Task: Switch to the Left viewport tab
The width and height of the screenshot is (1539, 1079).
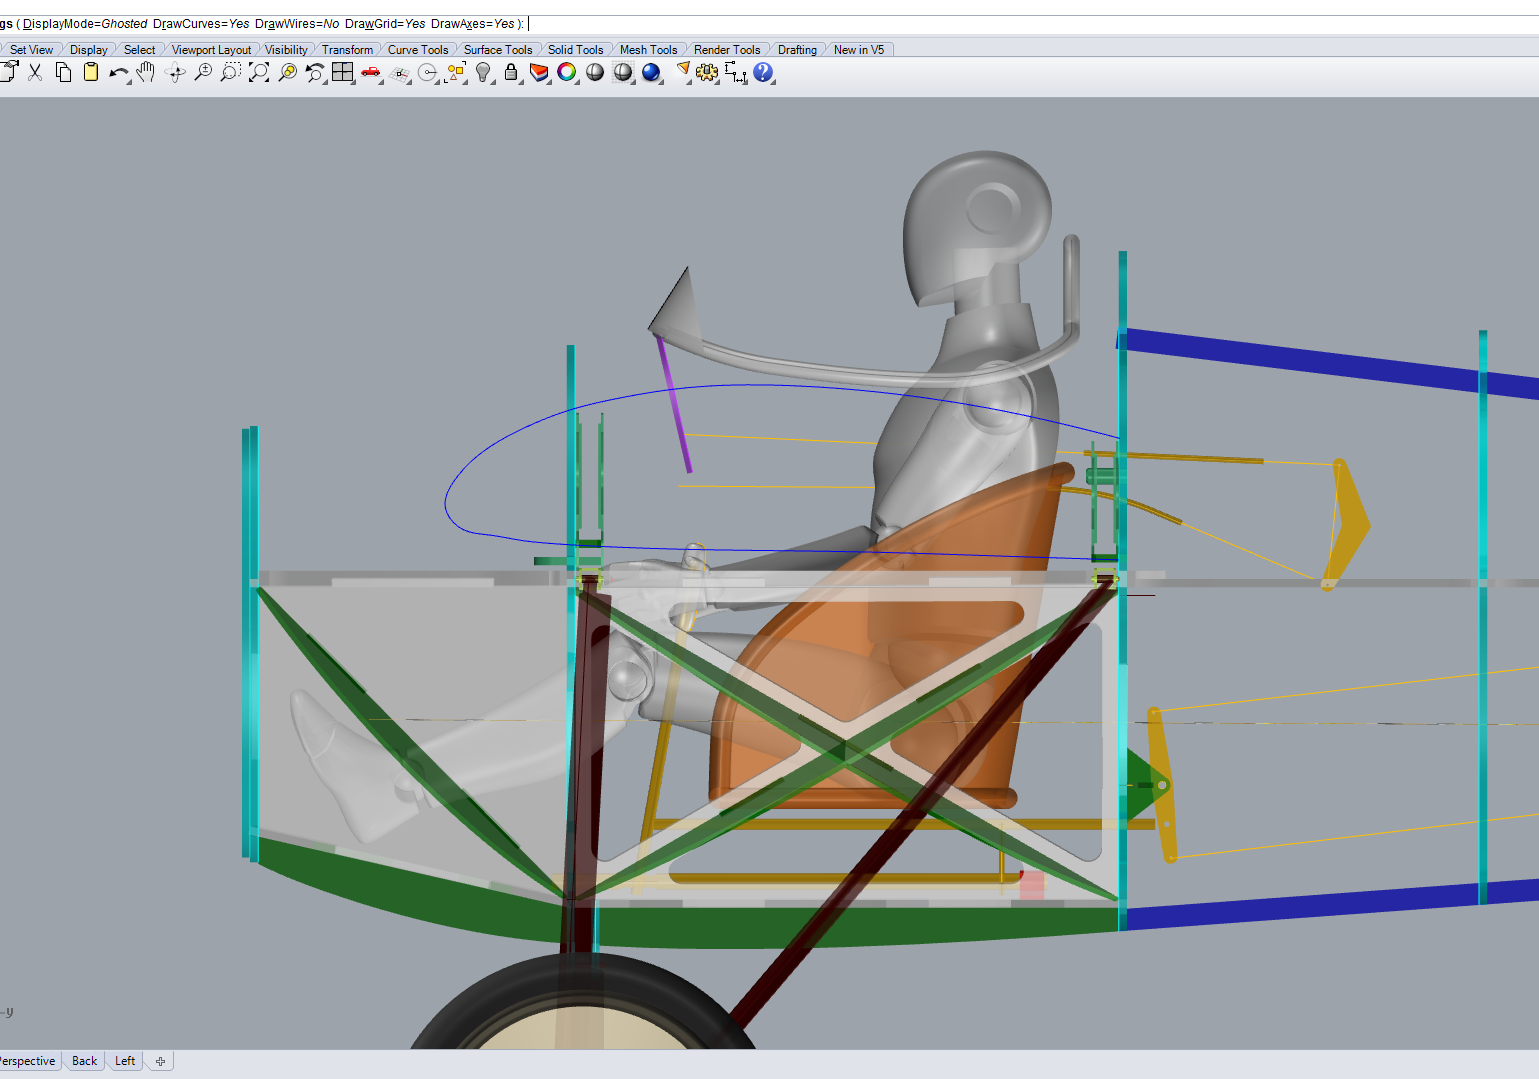Action: point(125,1061)
